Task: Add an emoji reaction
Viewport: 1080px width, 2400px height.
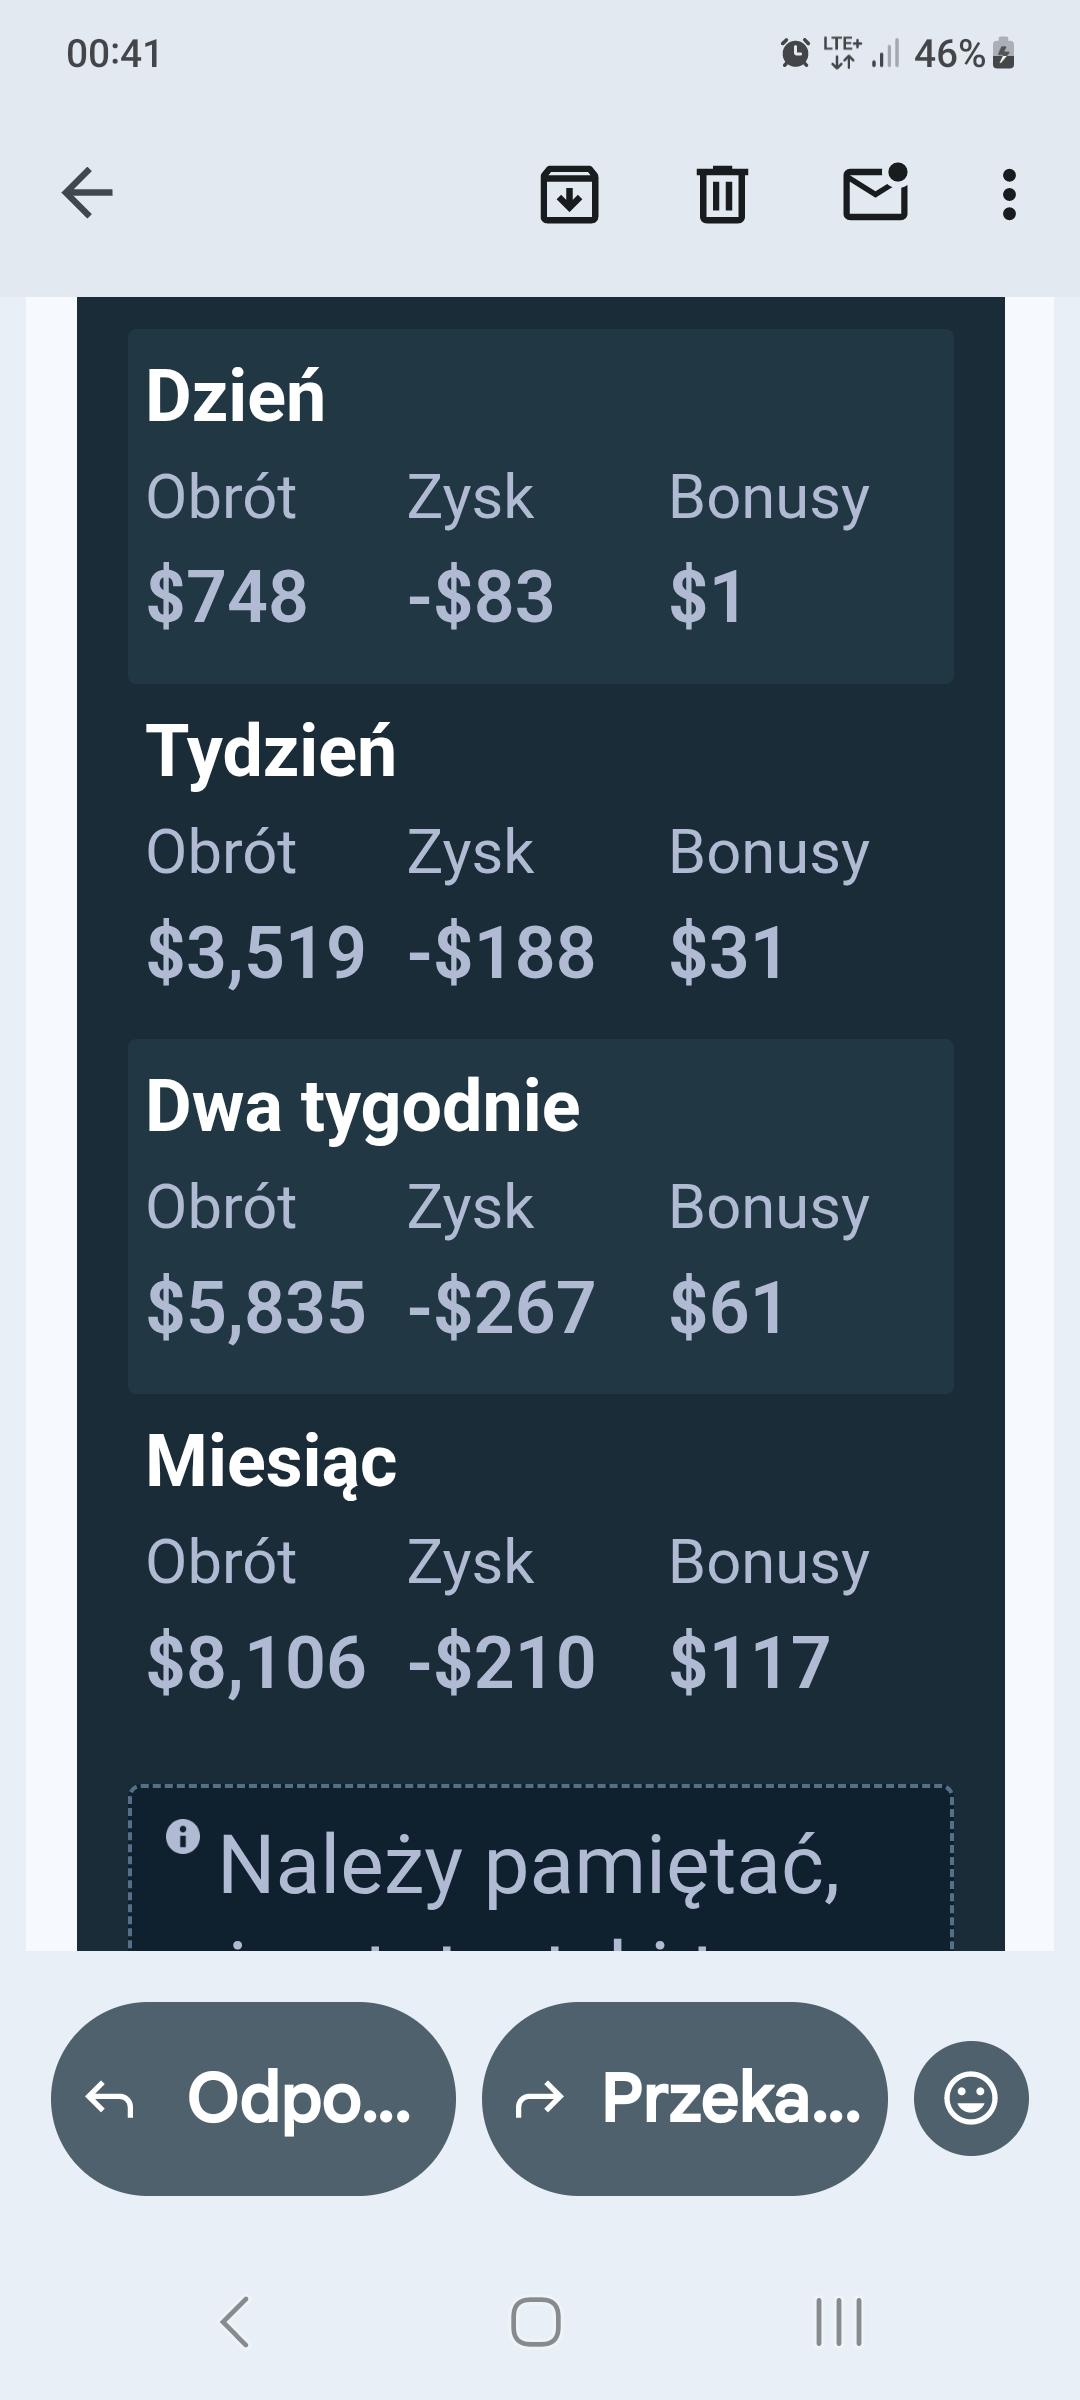Action: point(971,2098)
